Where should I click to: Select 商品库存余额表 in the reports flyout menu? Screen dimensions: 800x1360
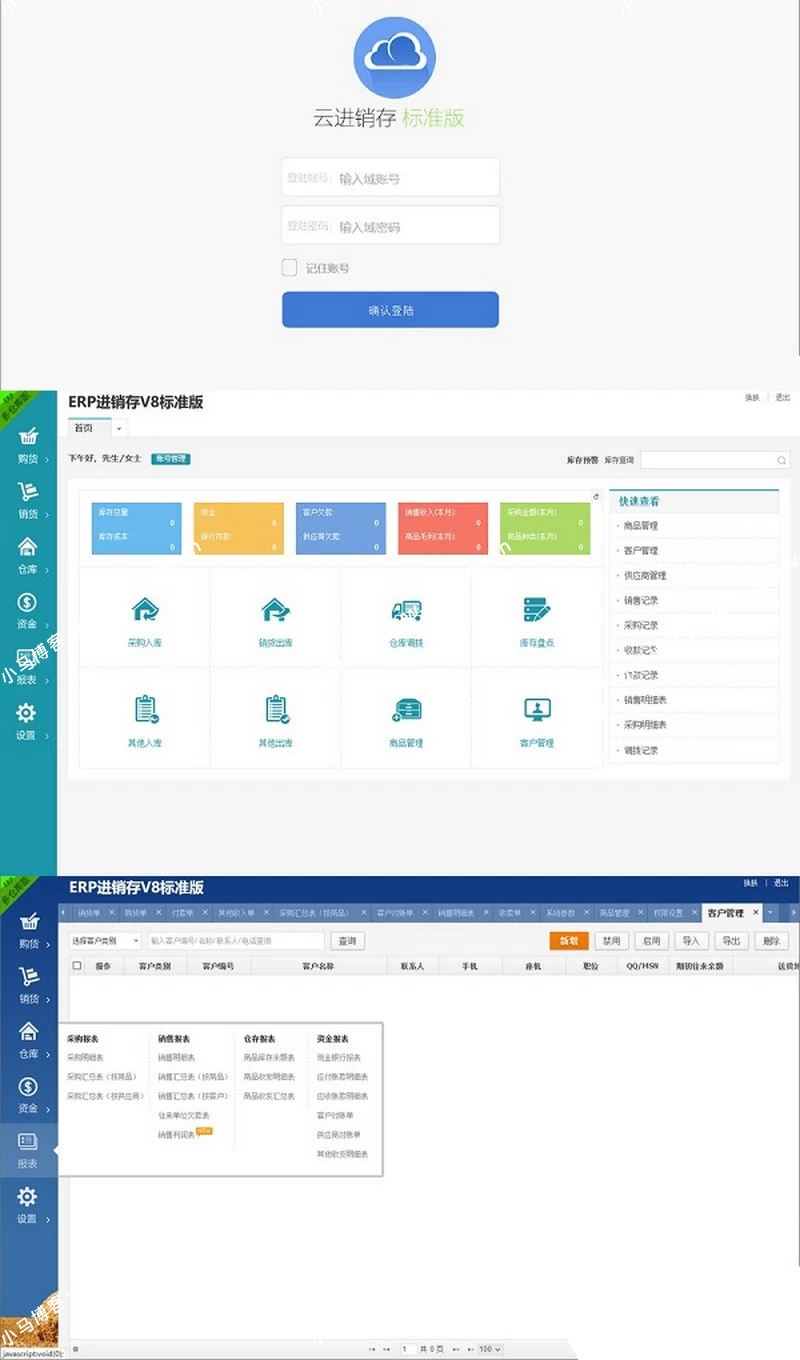[x=269, y=1057]
